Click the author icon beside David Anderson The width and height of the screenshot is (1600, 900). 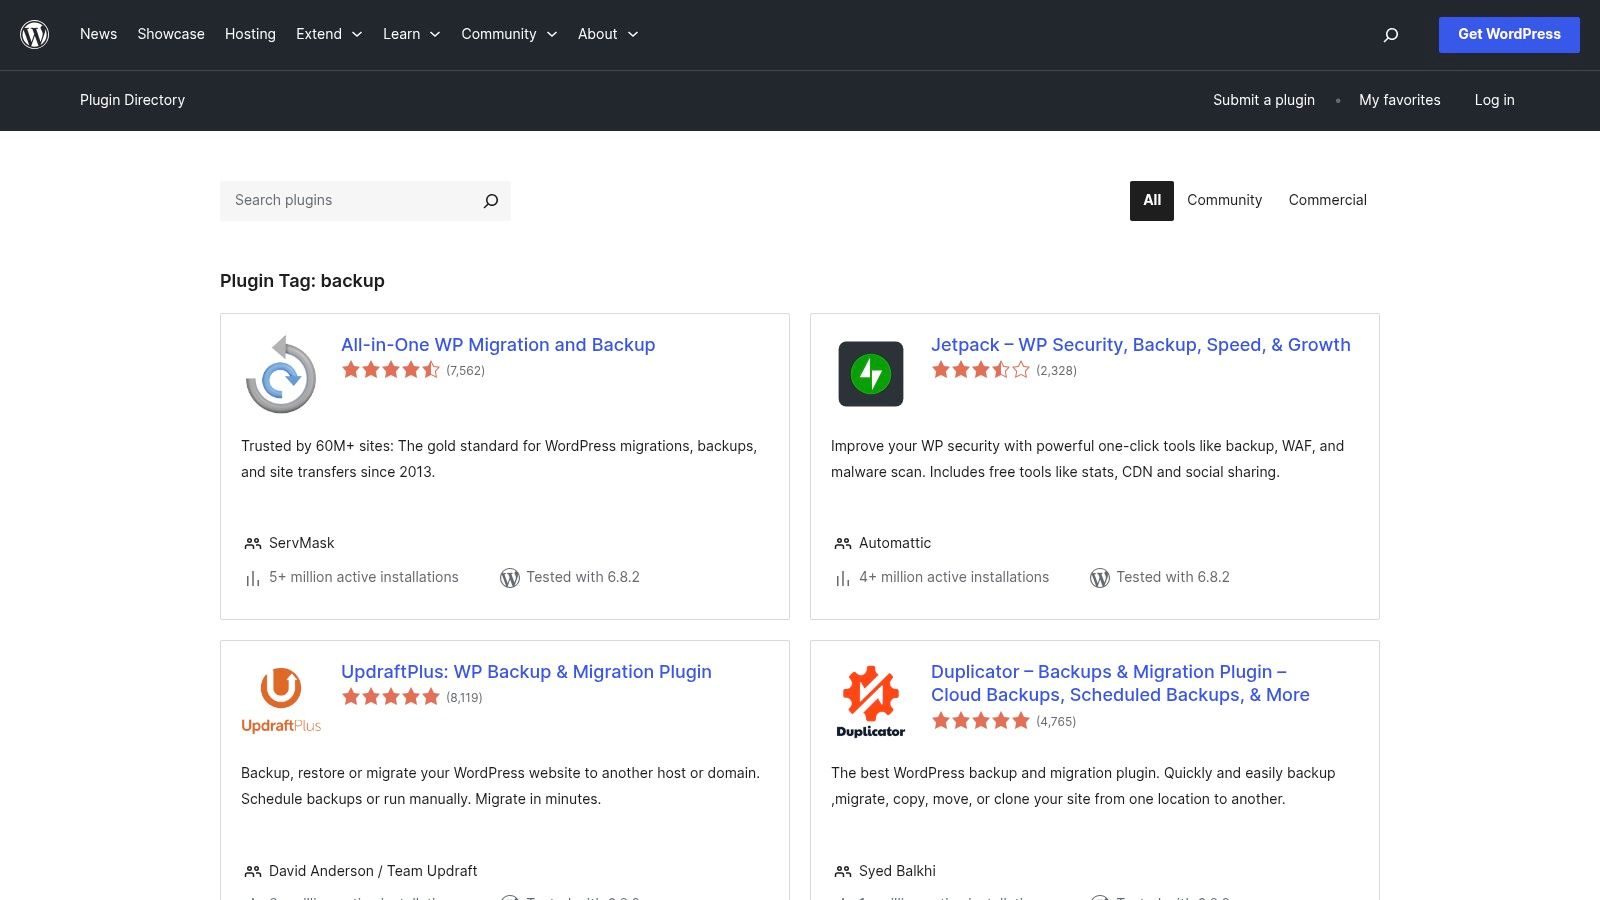[253, 872]
